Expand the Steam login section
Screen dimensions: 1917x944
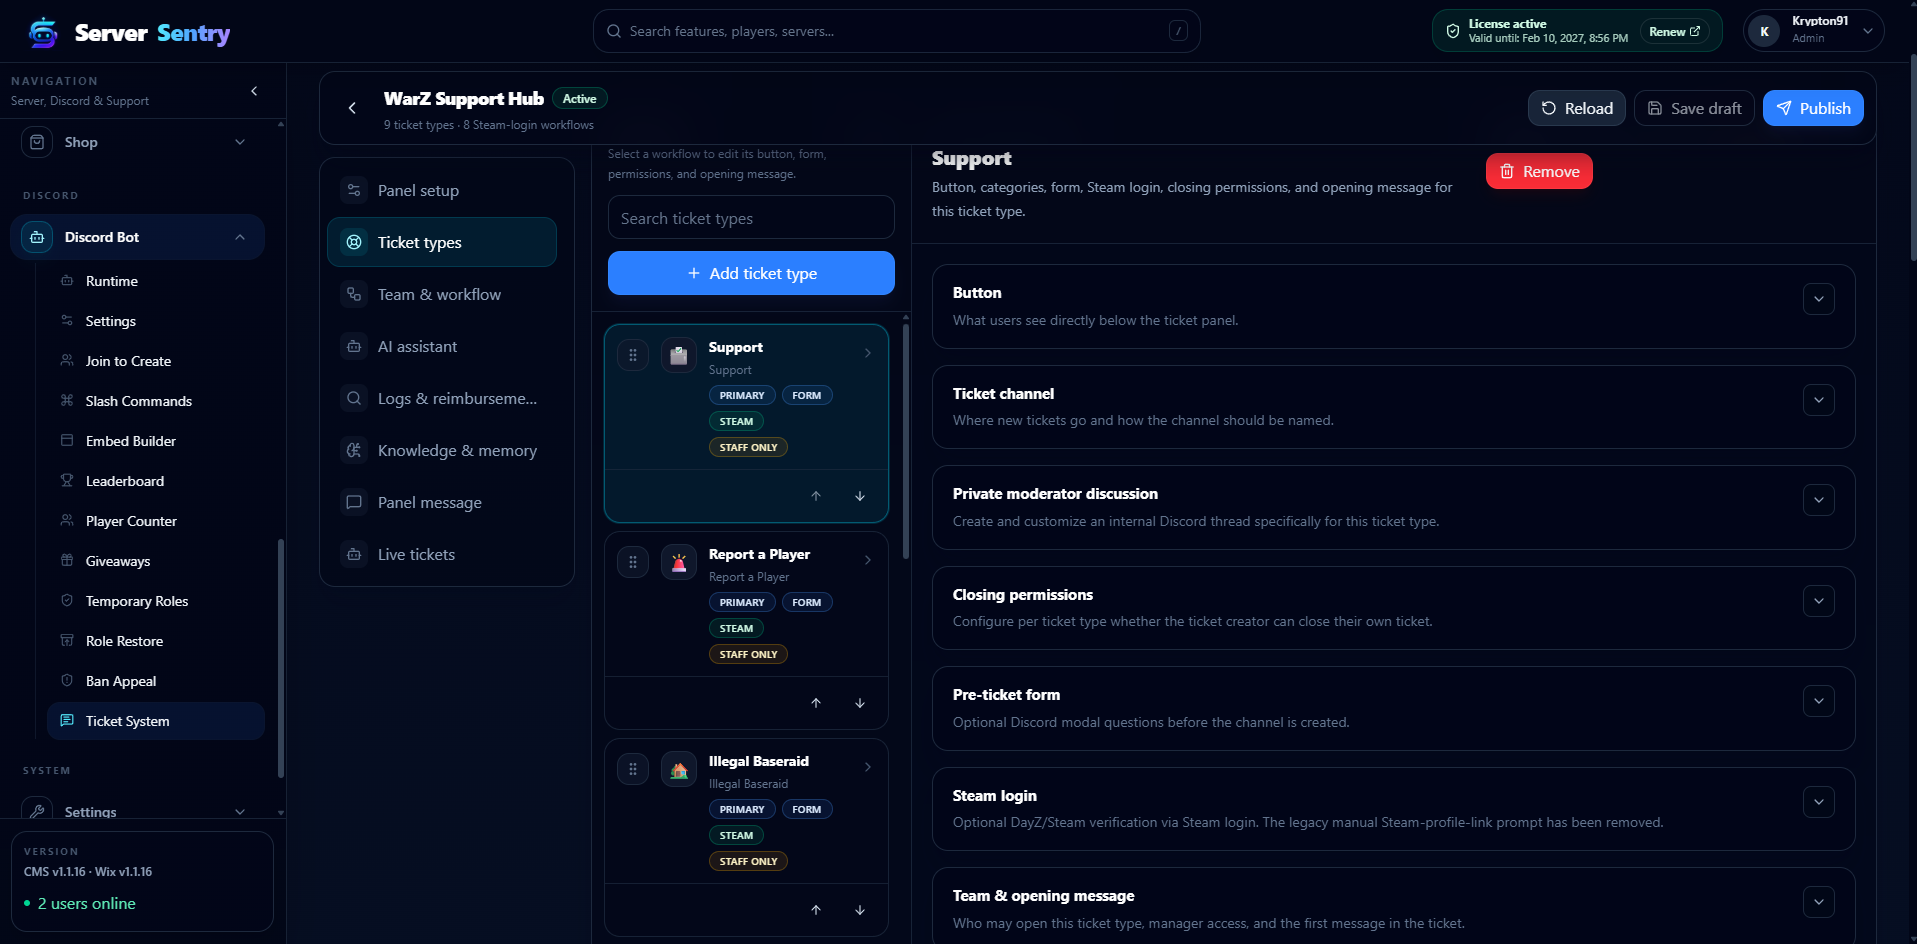click(x=1819, y=802)
